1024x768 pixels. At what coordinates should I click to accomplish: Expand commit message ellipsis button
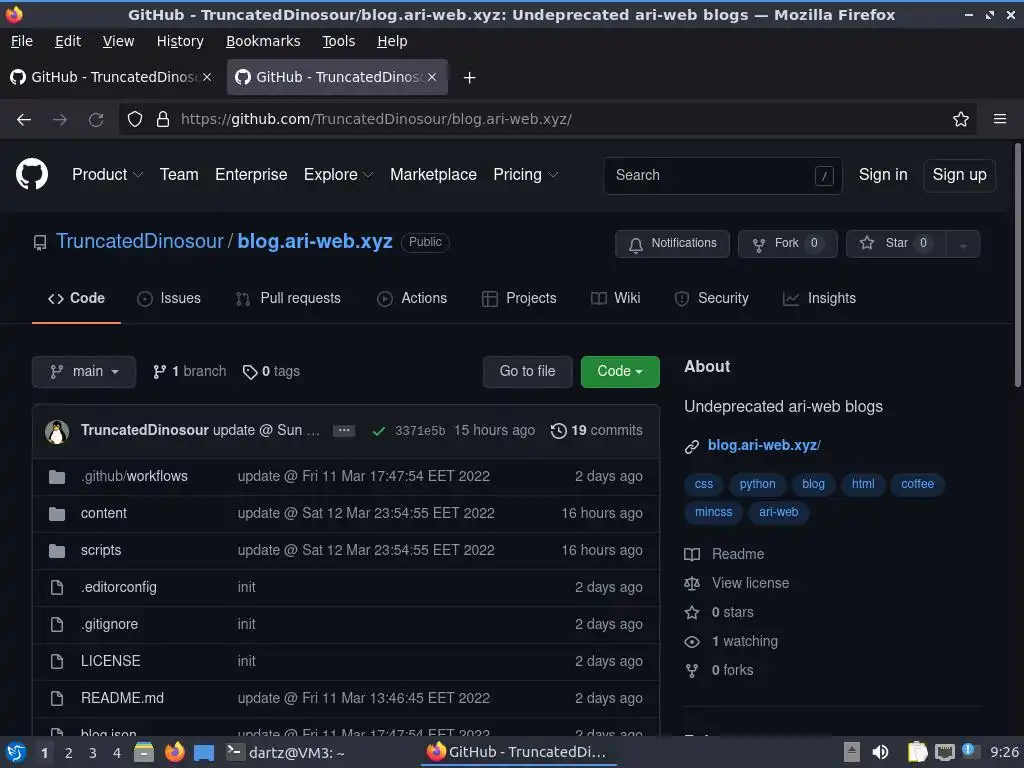[x=344, y=430]
